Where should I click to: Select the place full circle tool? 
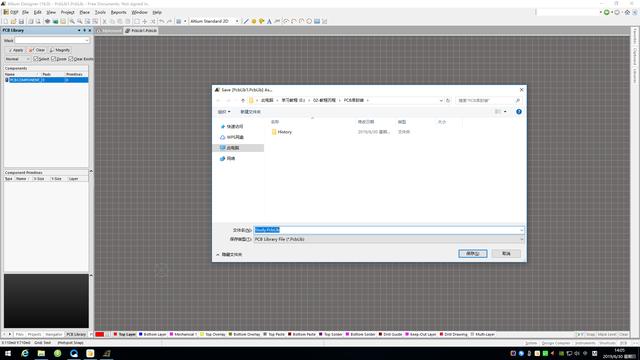309,21
